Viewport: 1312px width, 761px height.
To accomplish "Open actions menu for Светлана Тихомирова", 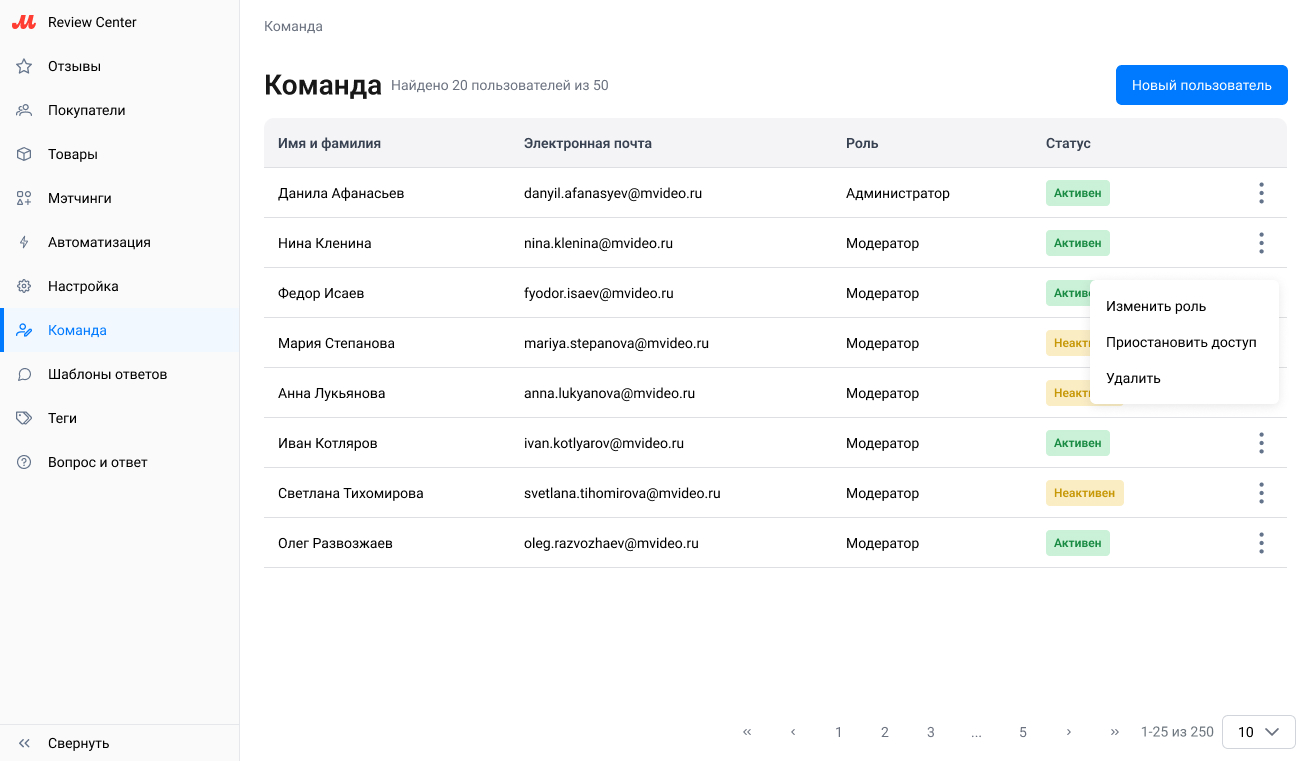I will pos(1261,493).
